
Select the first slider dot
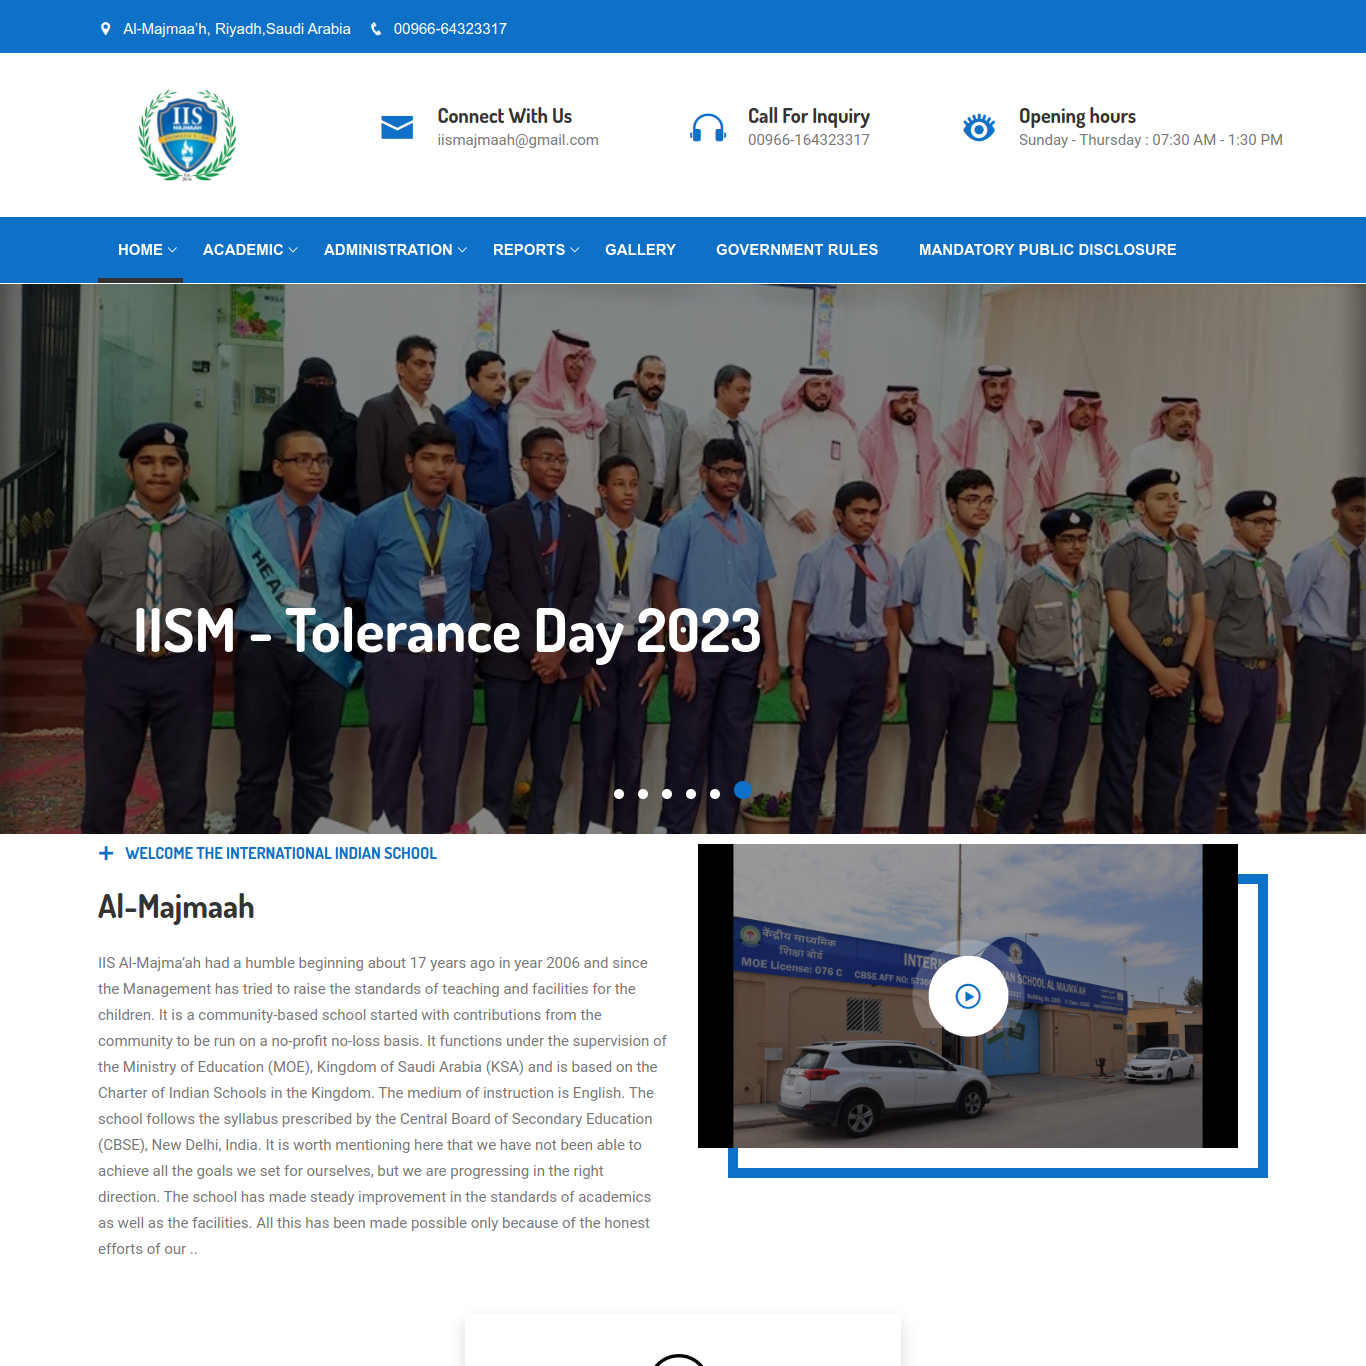(x=619, y=794)
